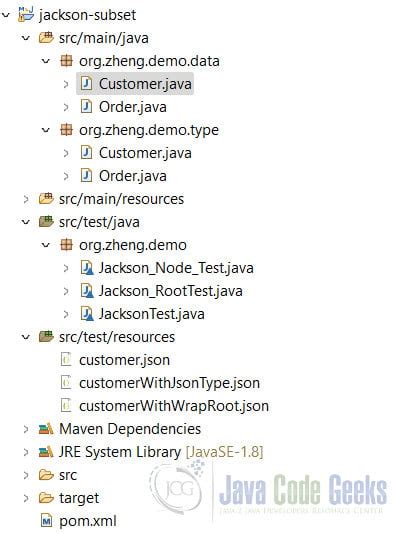Expand the highlighted Customer.java in data package

tap(66, 84)
